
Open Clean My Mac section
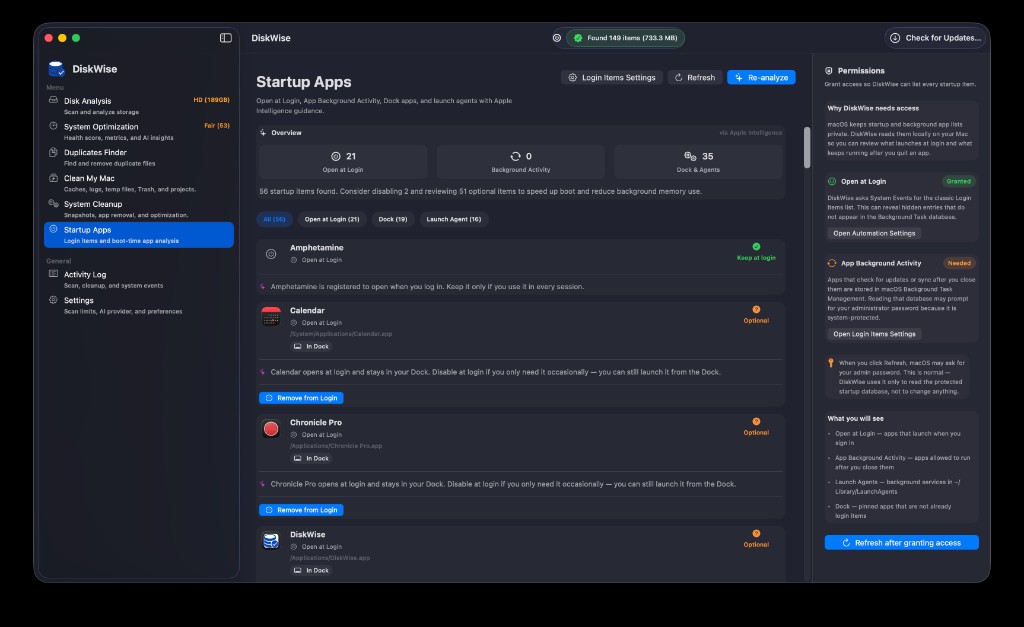point(138,183)
